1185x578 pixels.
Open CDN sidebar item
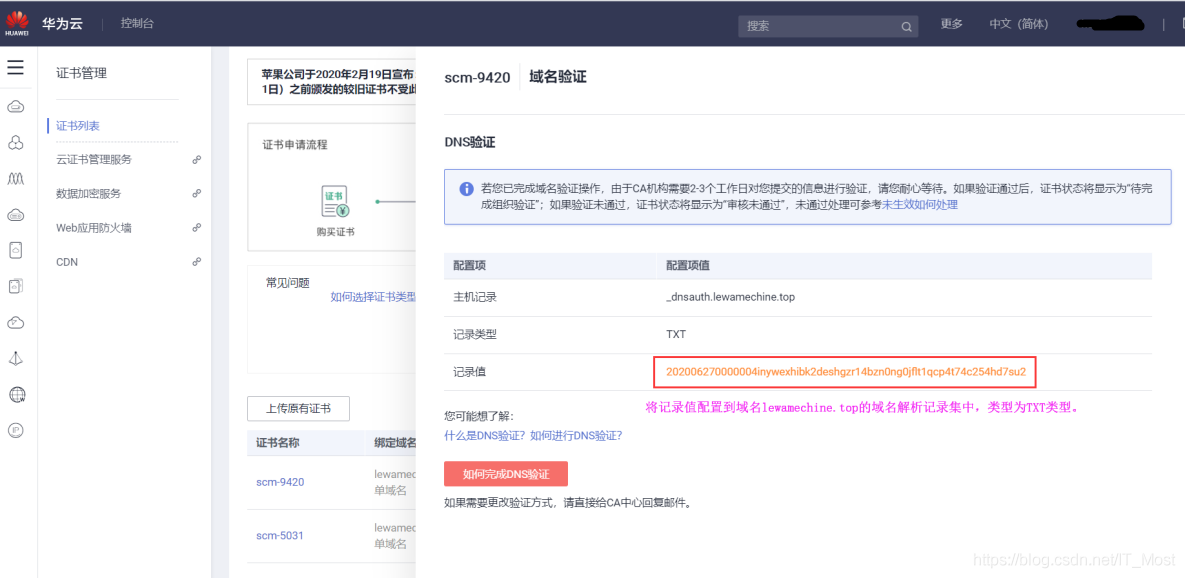click(x=67, y=262)
